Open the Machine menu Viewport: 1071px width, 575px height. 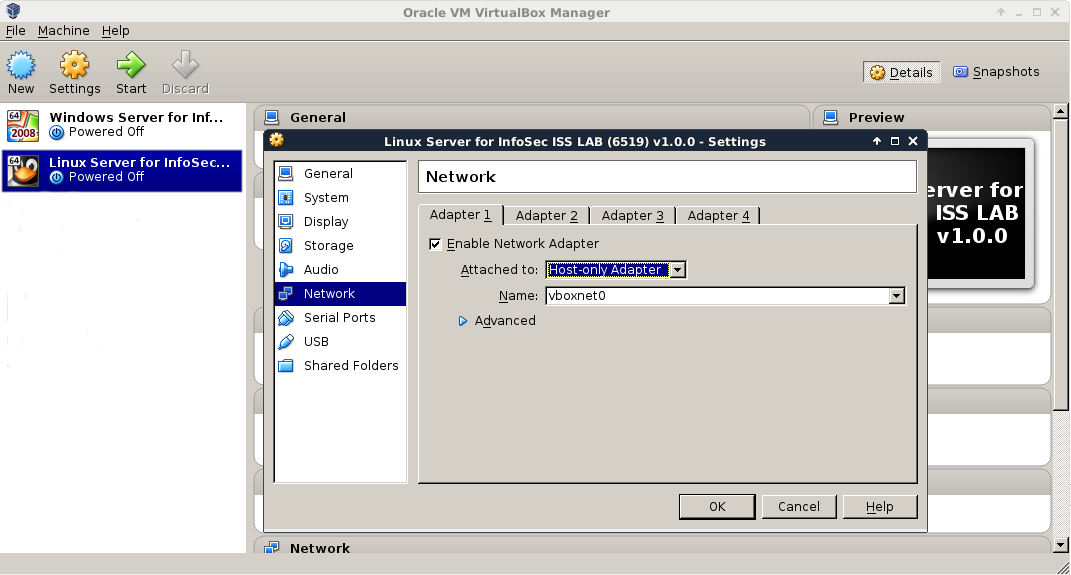click(x=64, y=31)
